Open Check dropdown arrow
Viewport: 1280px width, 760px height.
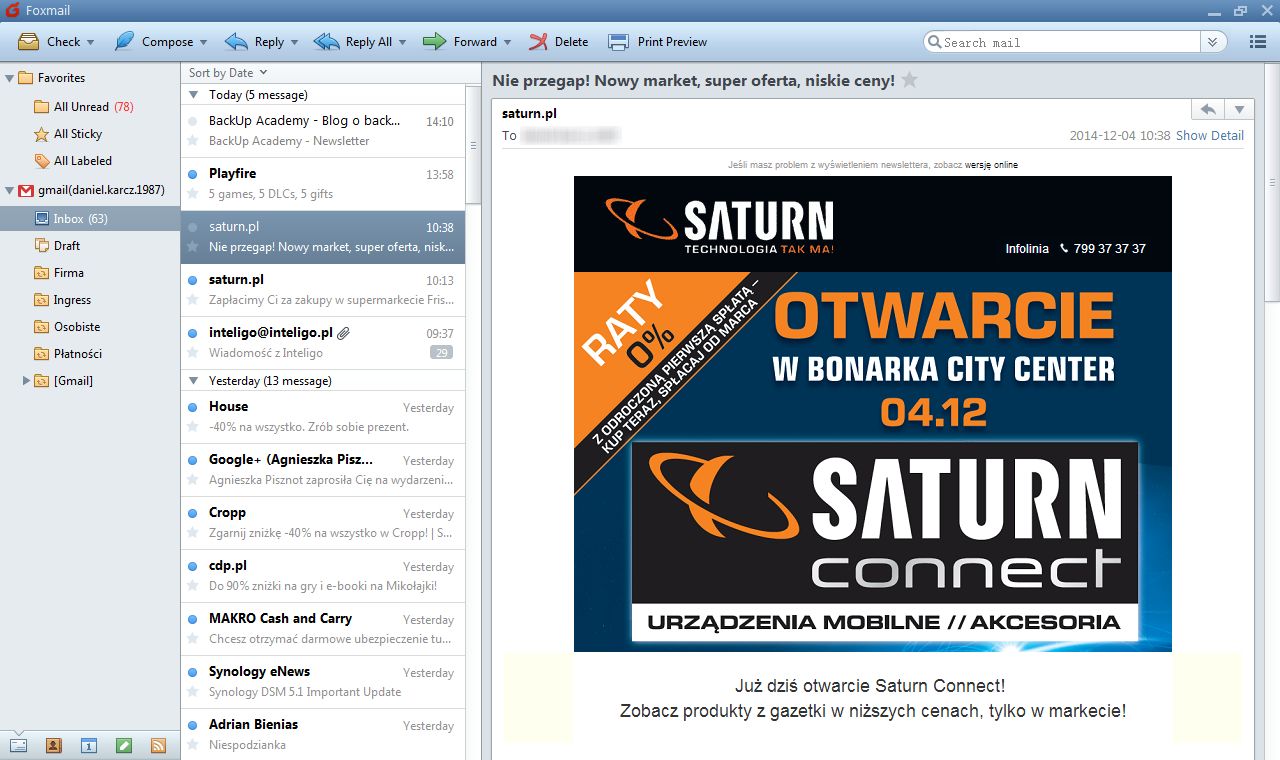click(90, 43)
